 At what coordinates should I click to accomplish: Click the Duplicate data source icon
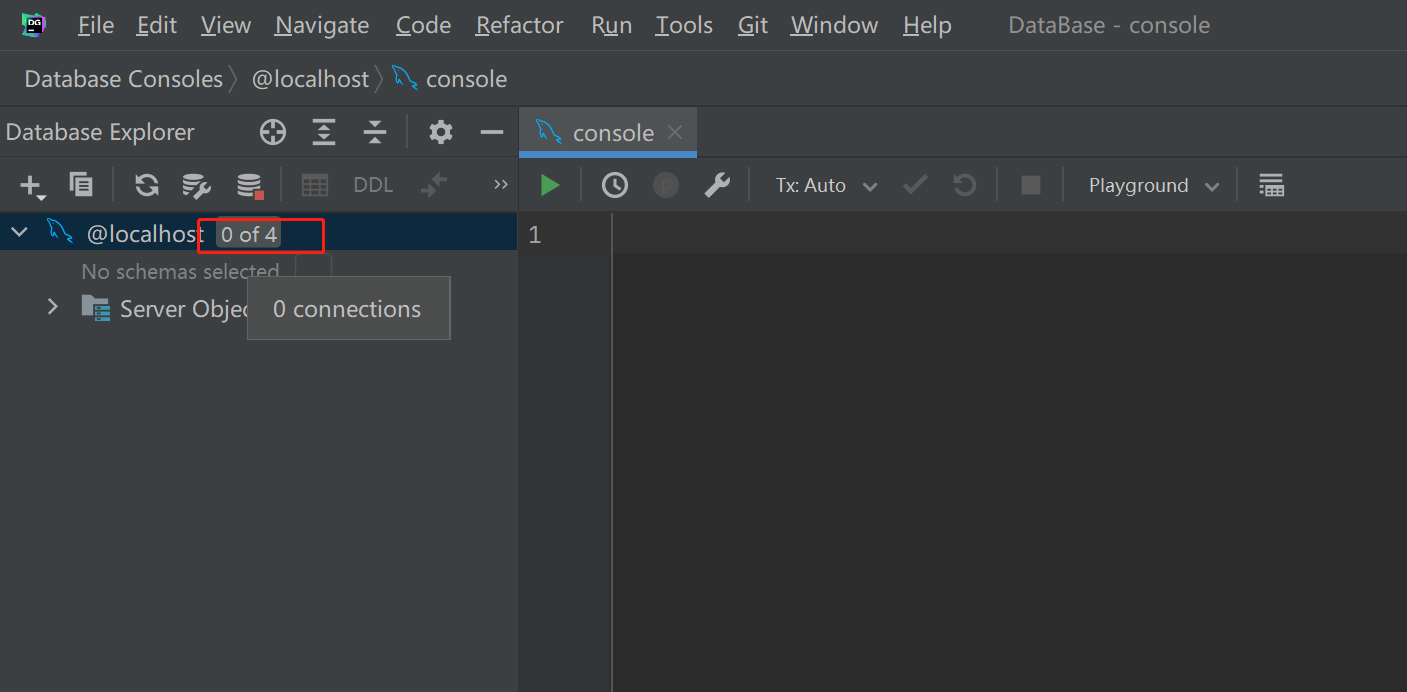(81, 185)
